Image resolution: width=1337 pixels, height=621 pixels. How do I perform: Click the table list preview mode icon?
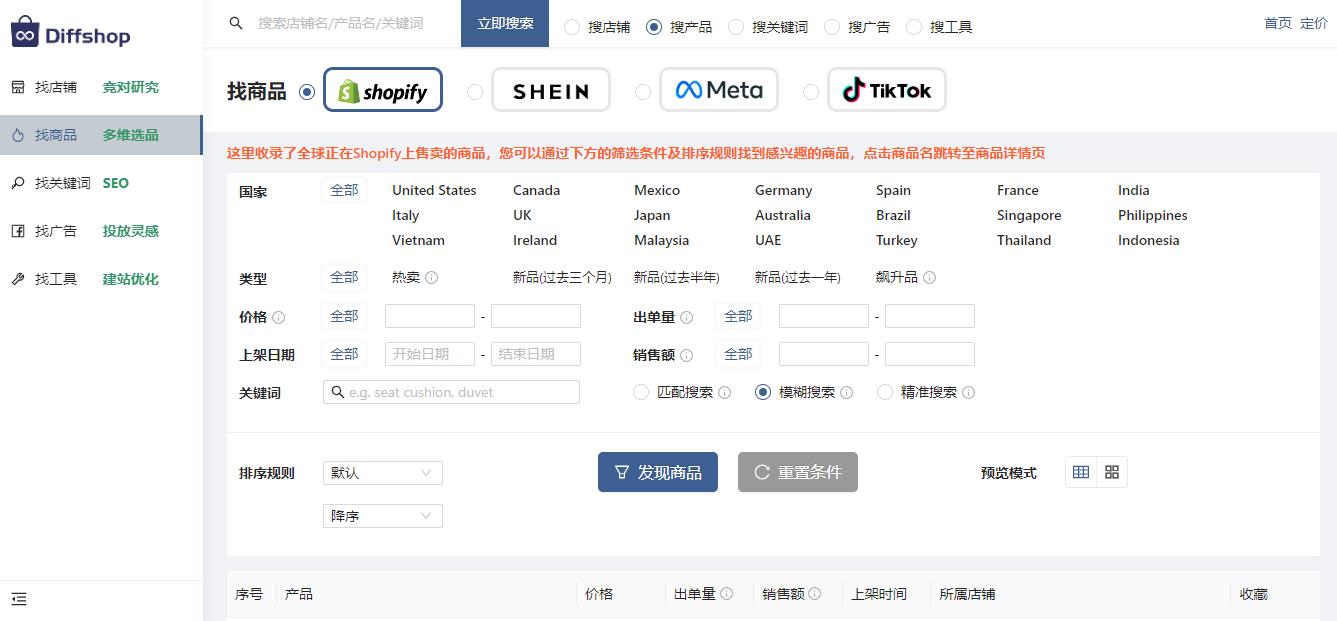1081,473
